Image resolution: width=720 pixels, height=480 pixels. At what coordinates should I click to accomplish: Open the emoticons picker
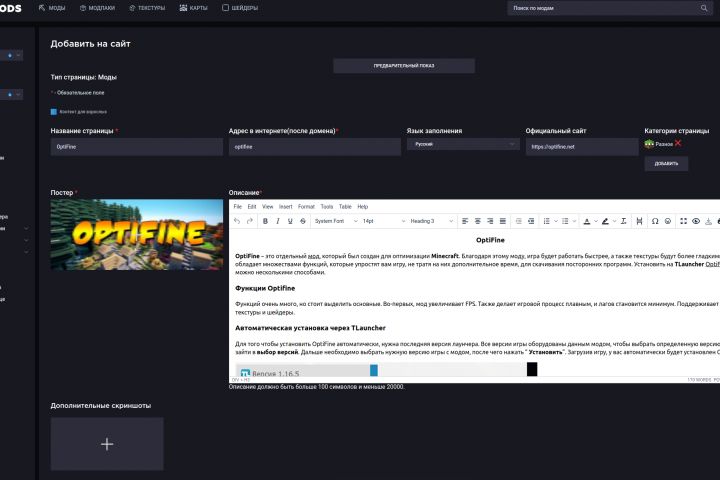pos(668,221)
